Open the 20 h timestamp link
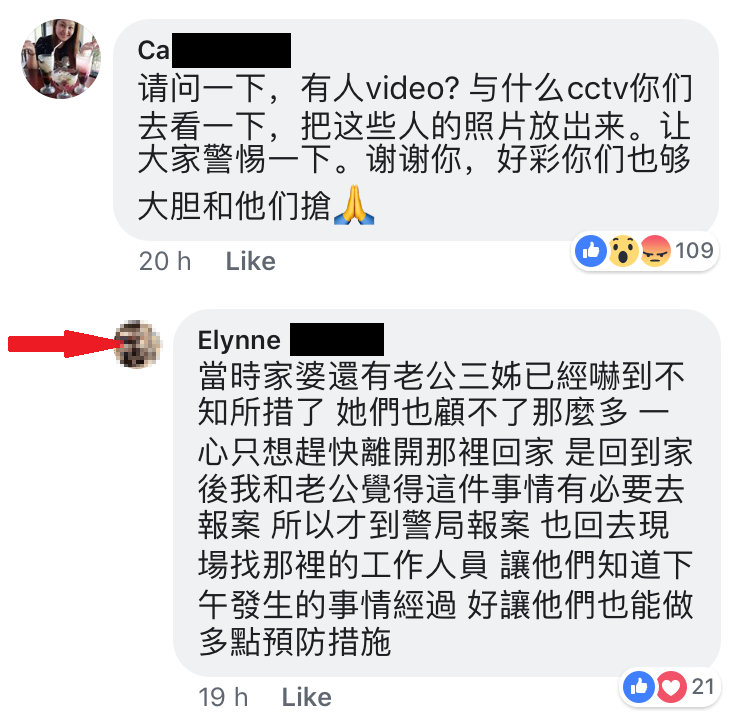This screenshot has width=747, height=726. coord(165,261)
